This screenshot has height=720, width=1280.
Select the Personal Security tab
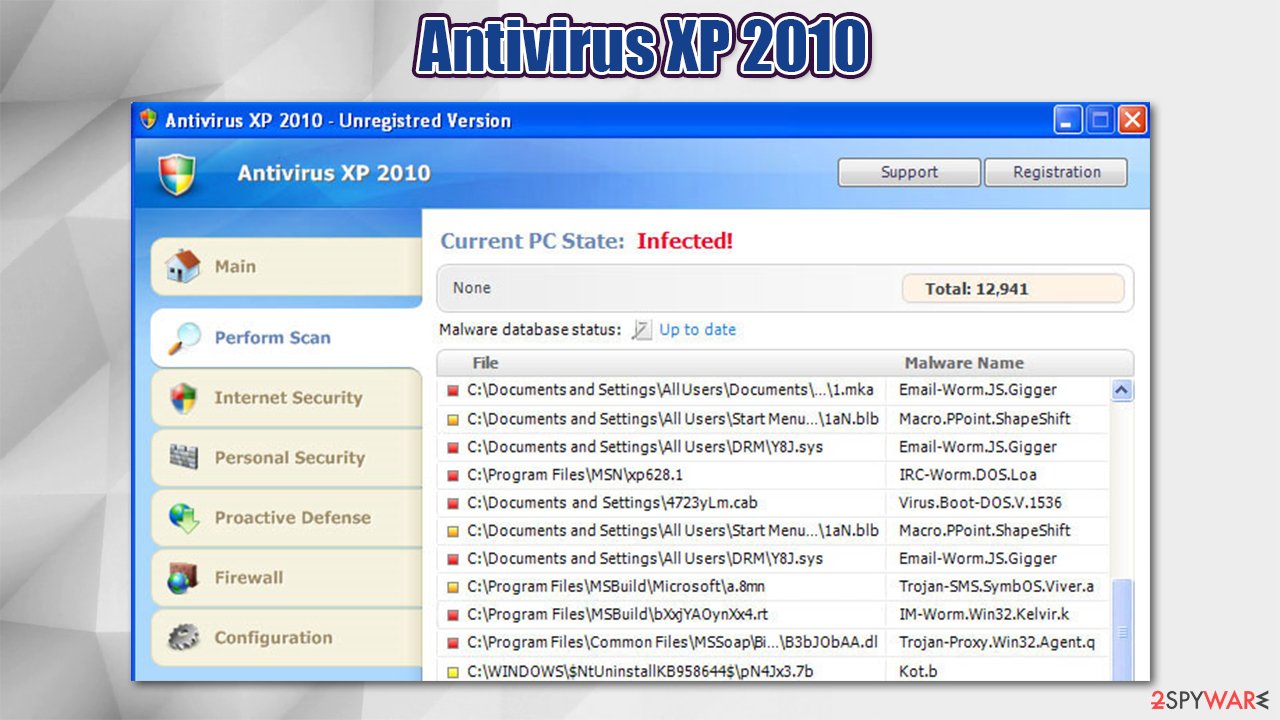point(286,458)
